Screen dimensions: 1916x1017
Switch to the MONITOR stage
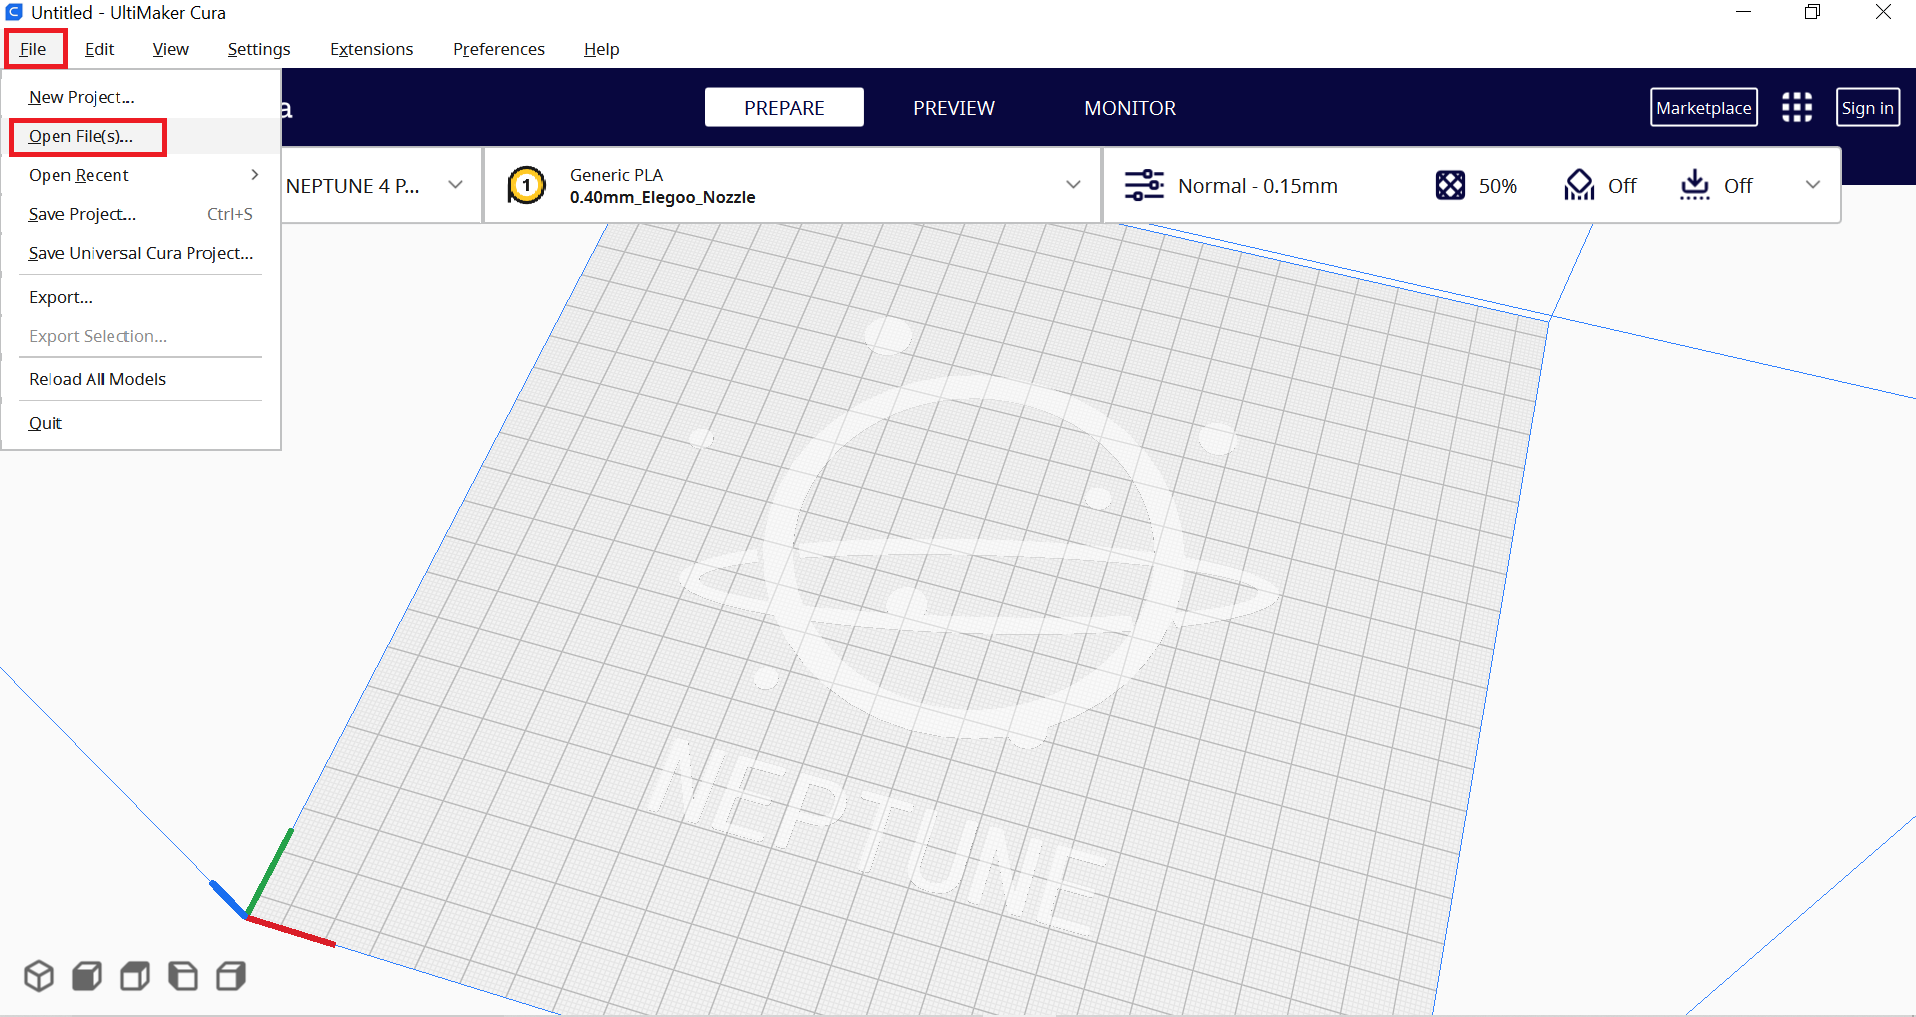pos(1130,107)
